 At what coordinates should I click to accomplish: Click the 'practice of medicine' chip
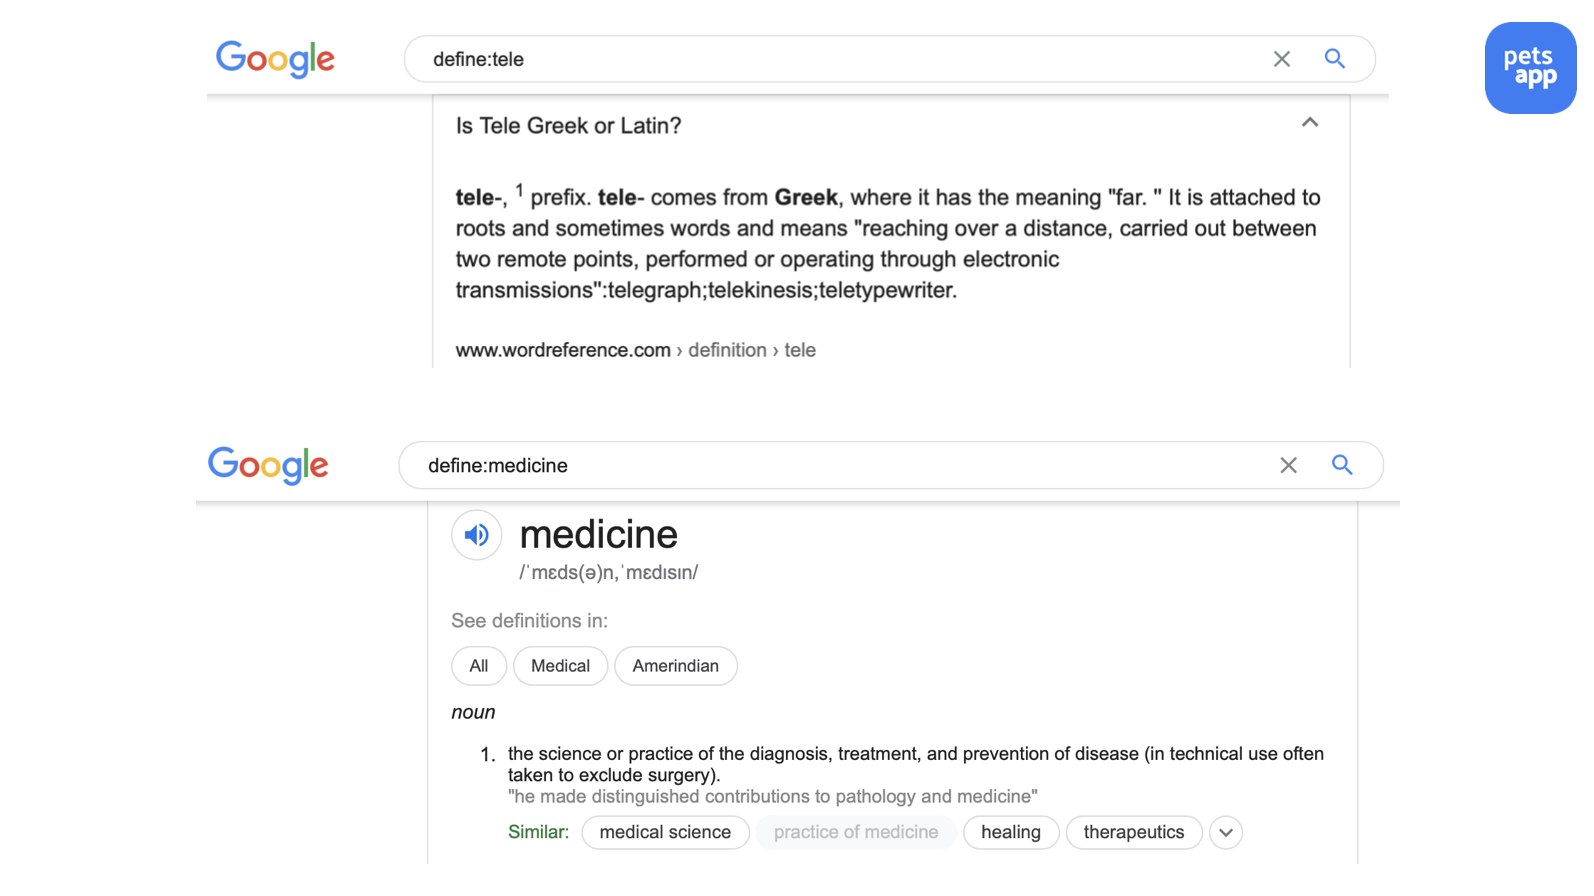(x=855, y=832)
